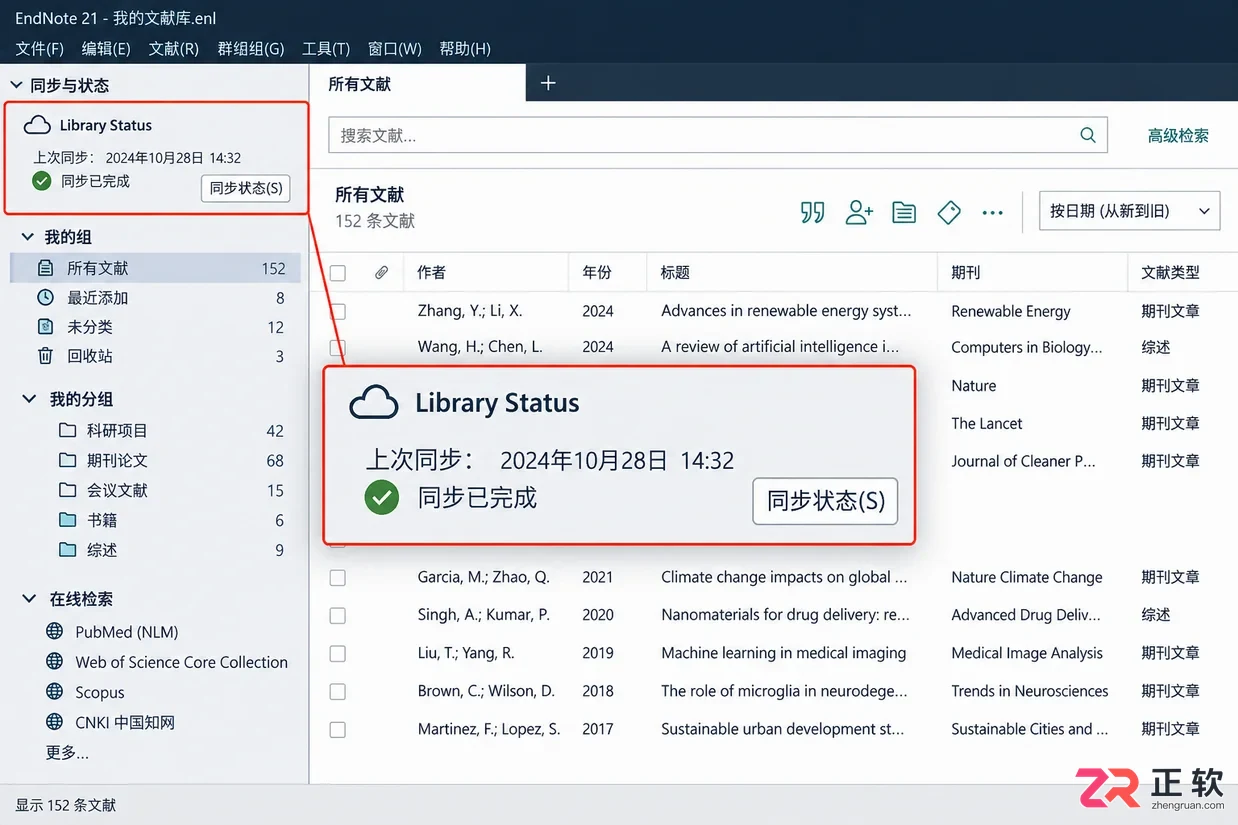
Task: Click the add-to-group folder icon in the toolbar
Action: click(x=904, y=212)
